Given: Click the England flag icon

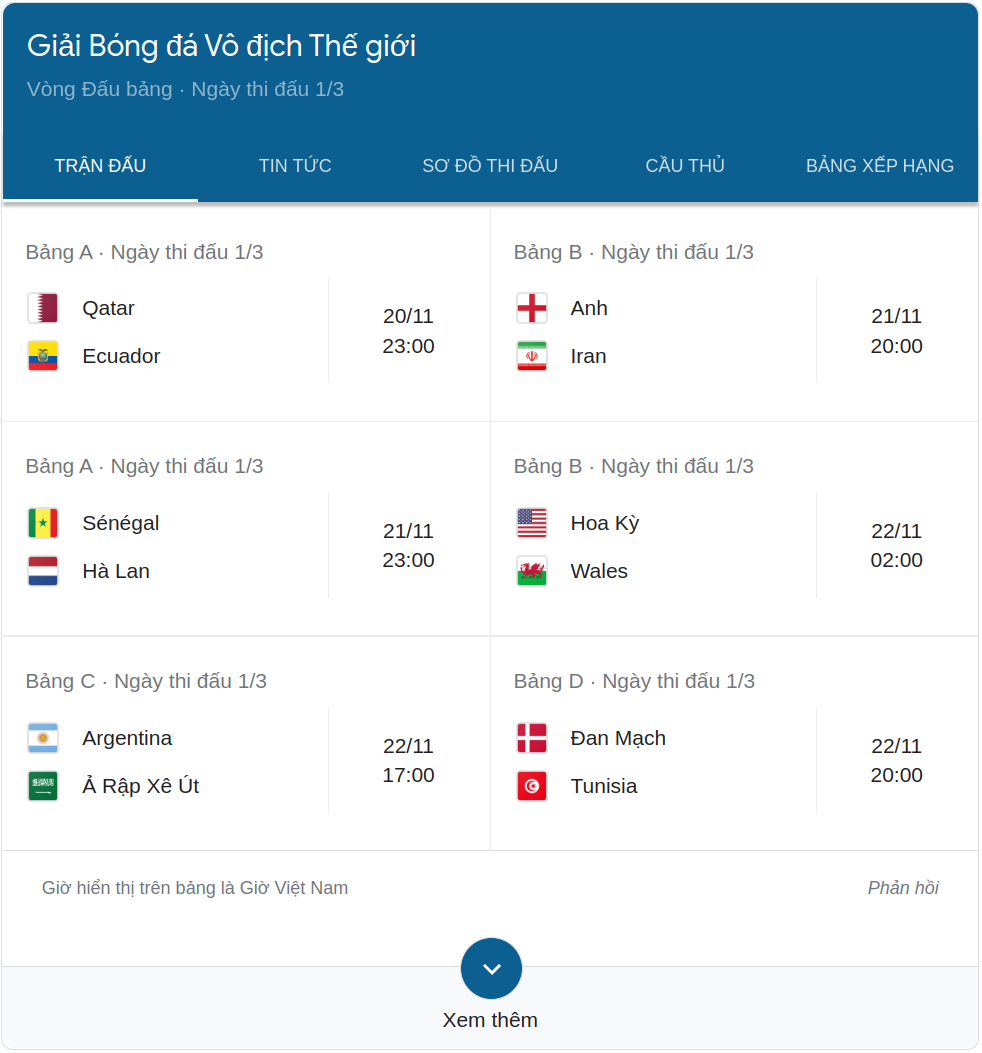Looking at the screenshot, I should pyautogui.click(x=532, y=308).
